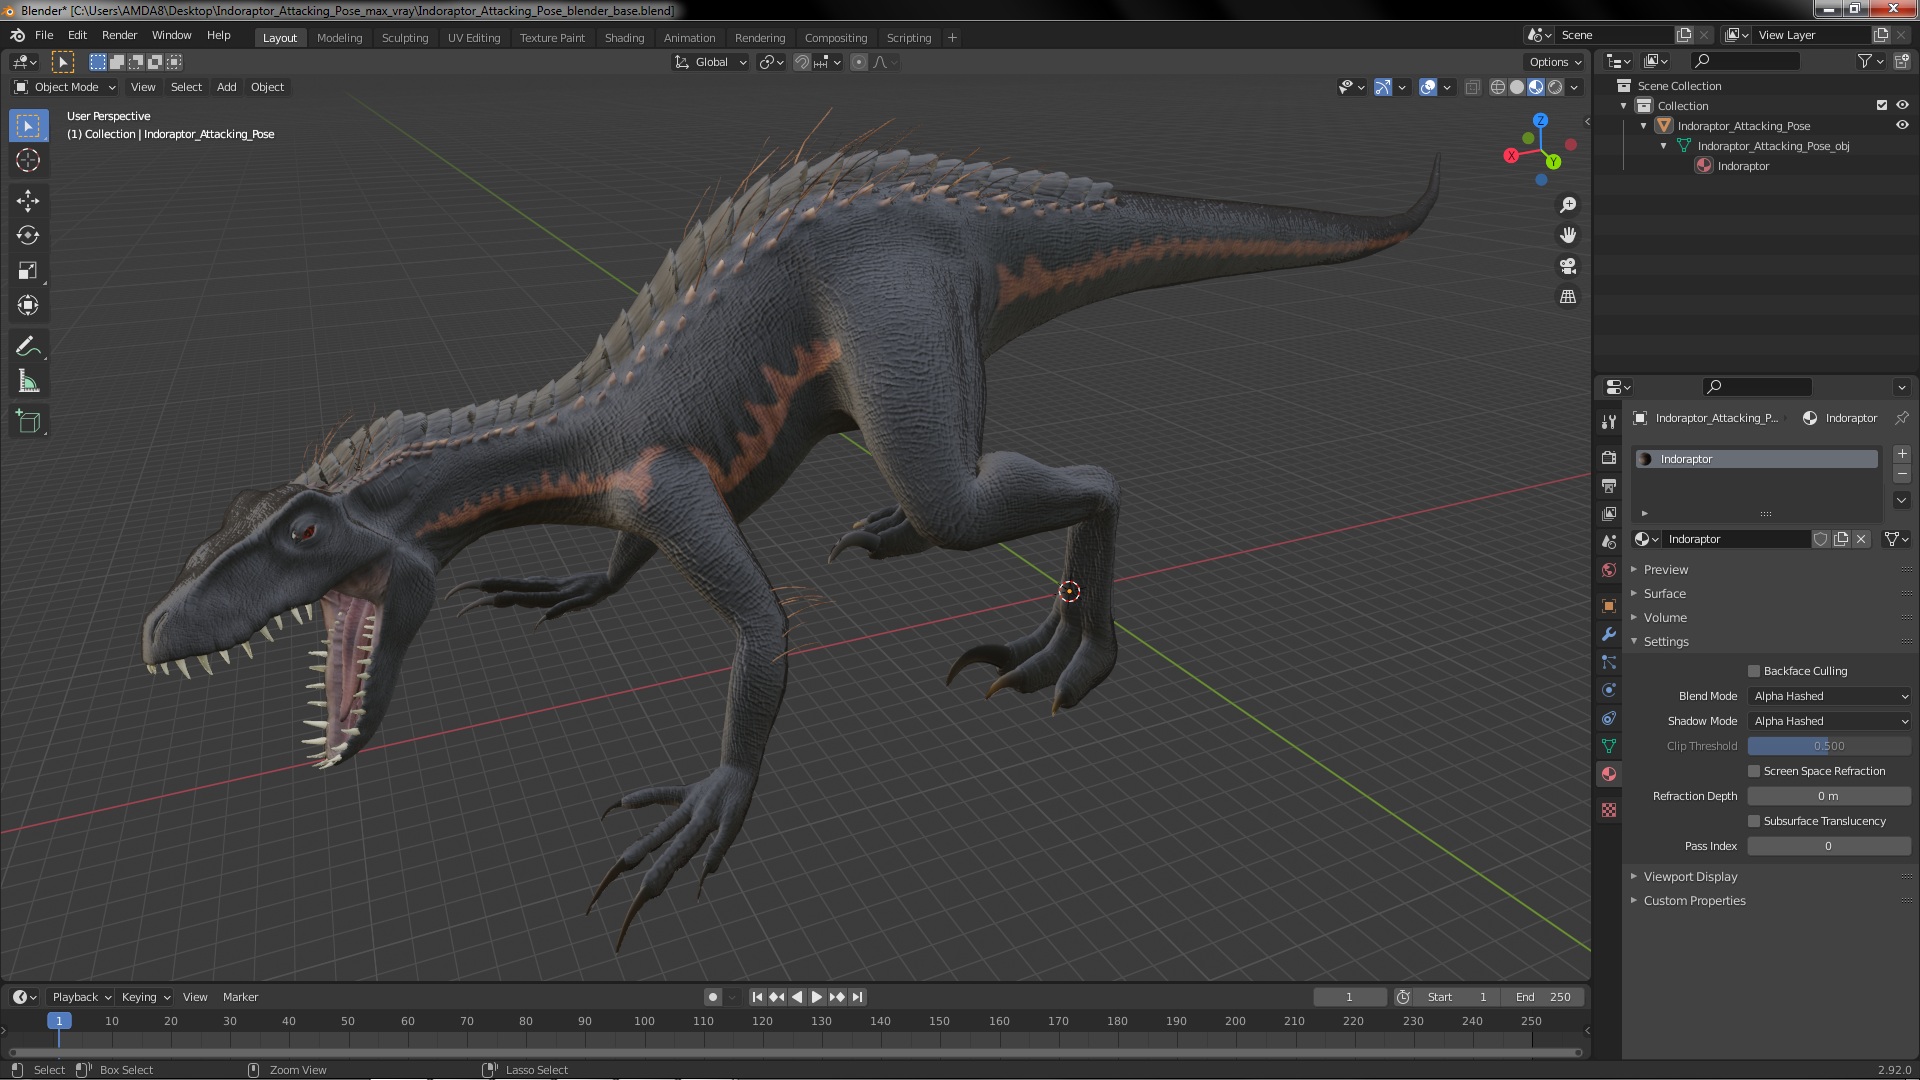Expand the Preview panel
The image size is (1920, 1080).
coord(1665,569)
